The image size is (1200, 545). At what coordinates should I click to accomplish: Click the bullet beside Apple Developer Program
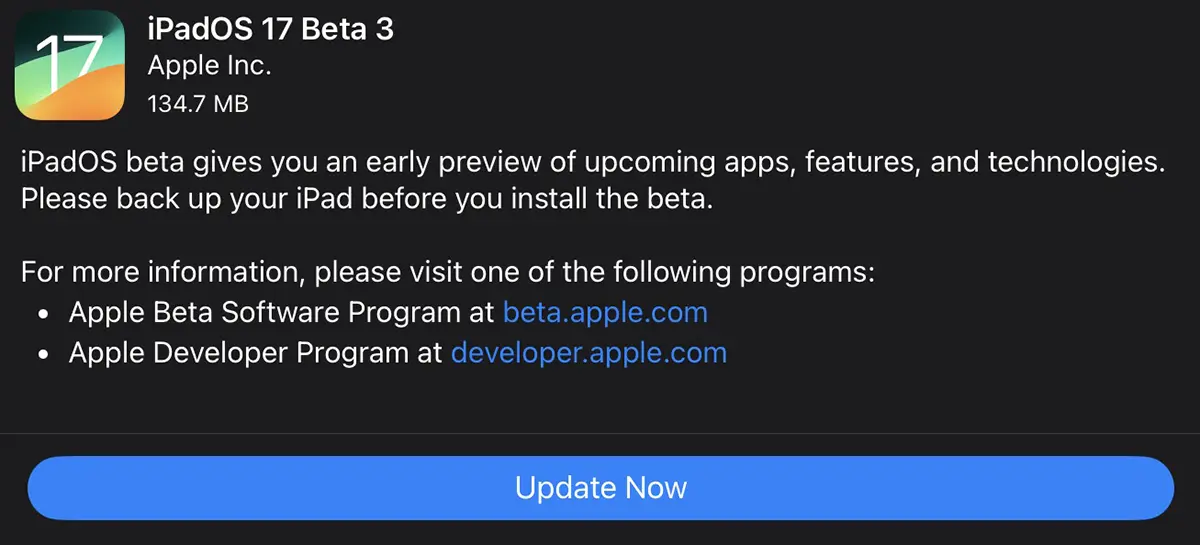pos(44,353)
